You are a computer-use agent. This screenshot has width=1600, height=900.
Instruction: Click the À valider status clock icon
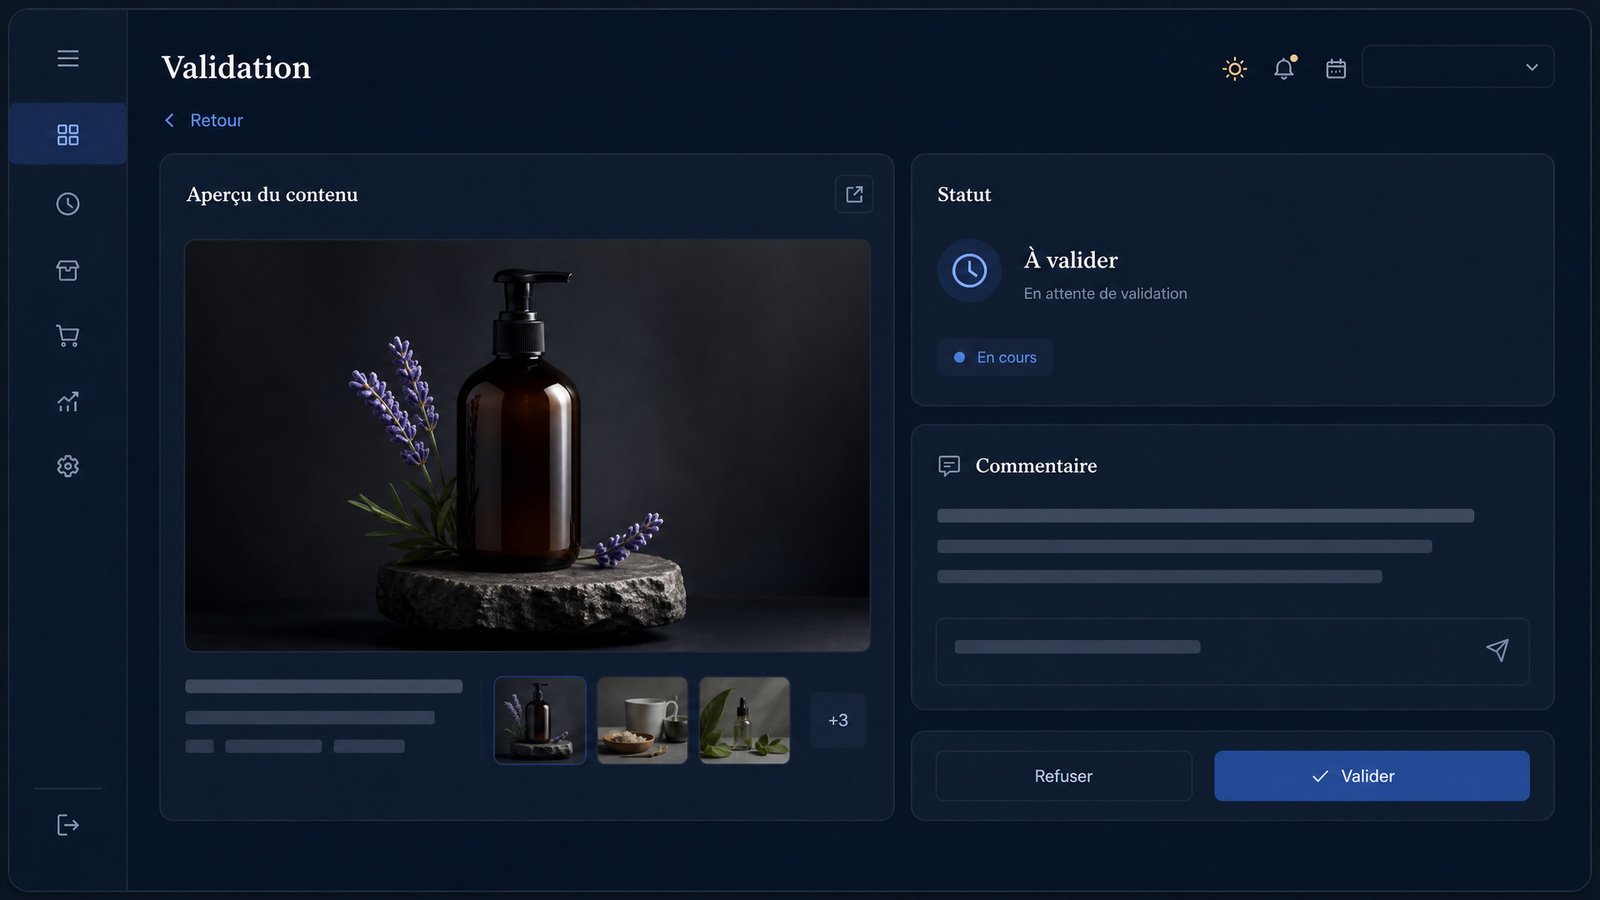pyautogui.click(x=969, y=270)
